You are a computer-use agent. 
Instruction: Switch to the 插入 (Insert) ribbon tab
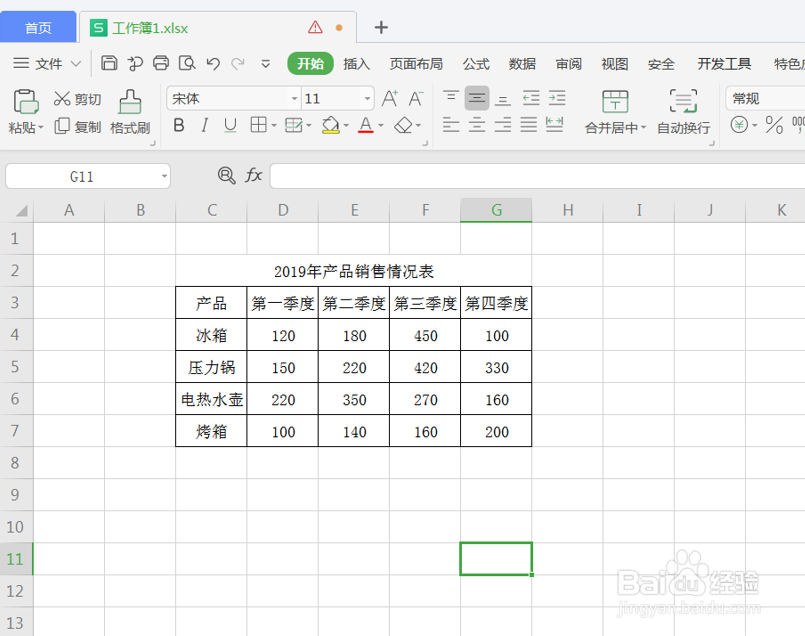(x=357, y=63)
